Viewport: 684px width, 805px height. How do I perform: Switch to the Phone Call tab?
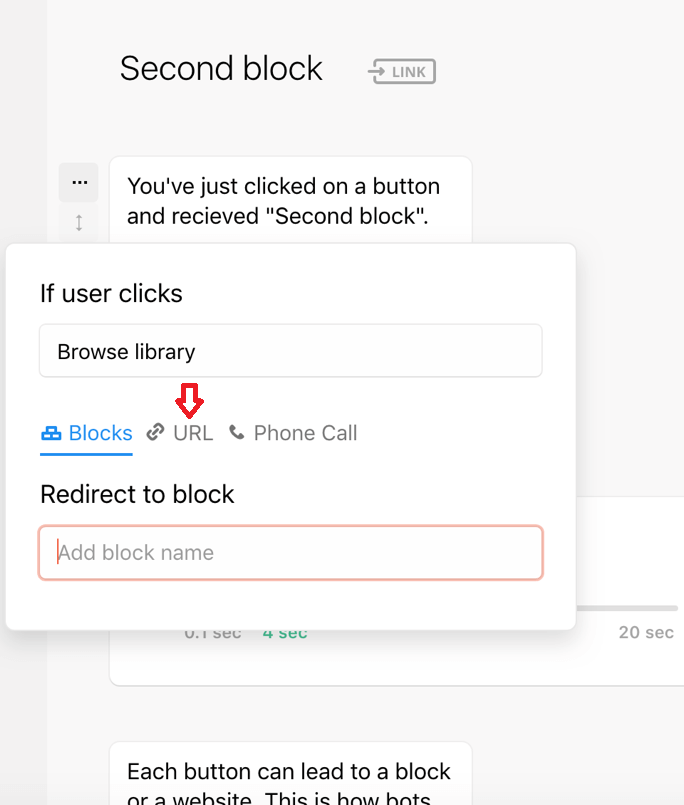tap(305, 433)
